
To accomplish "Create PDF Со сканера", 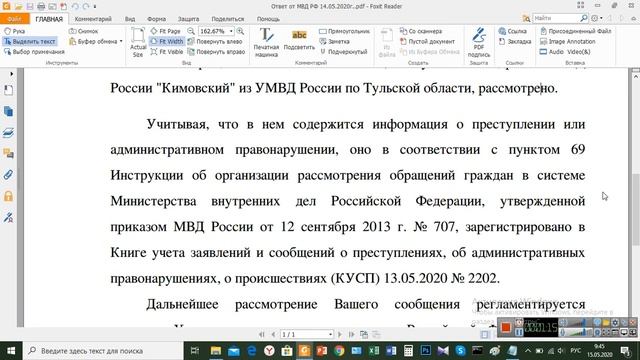I will point(421,31).
